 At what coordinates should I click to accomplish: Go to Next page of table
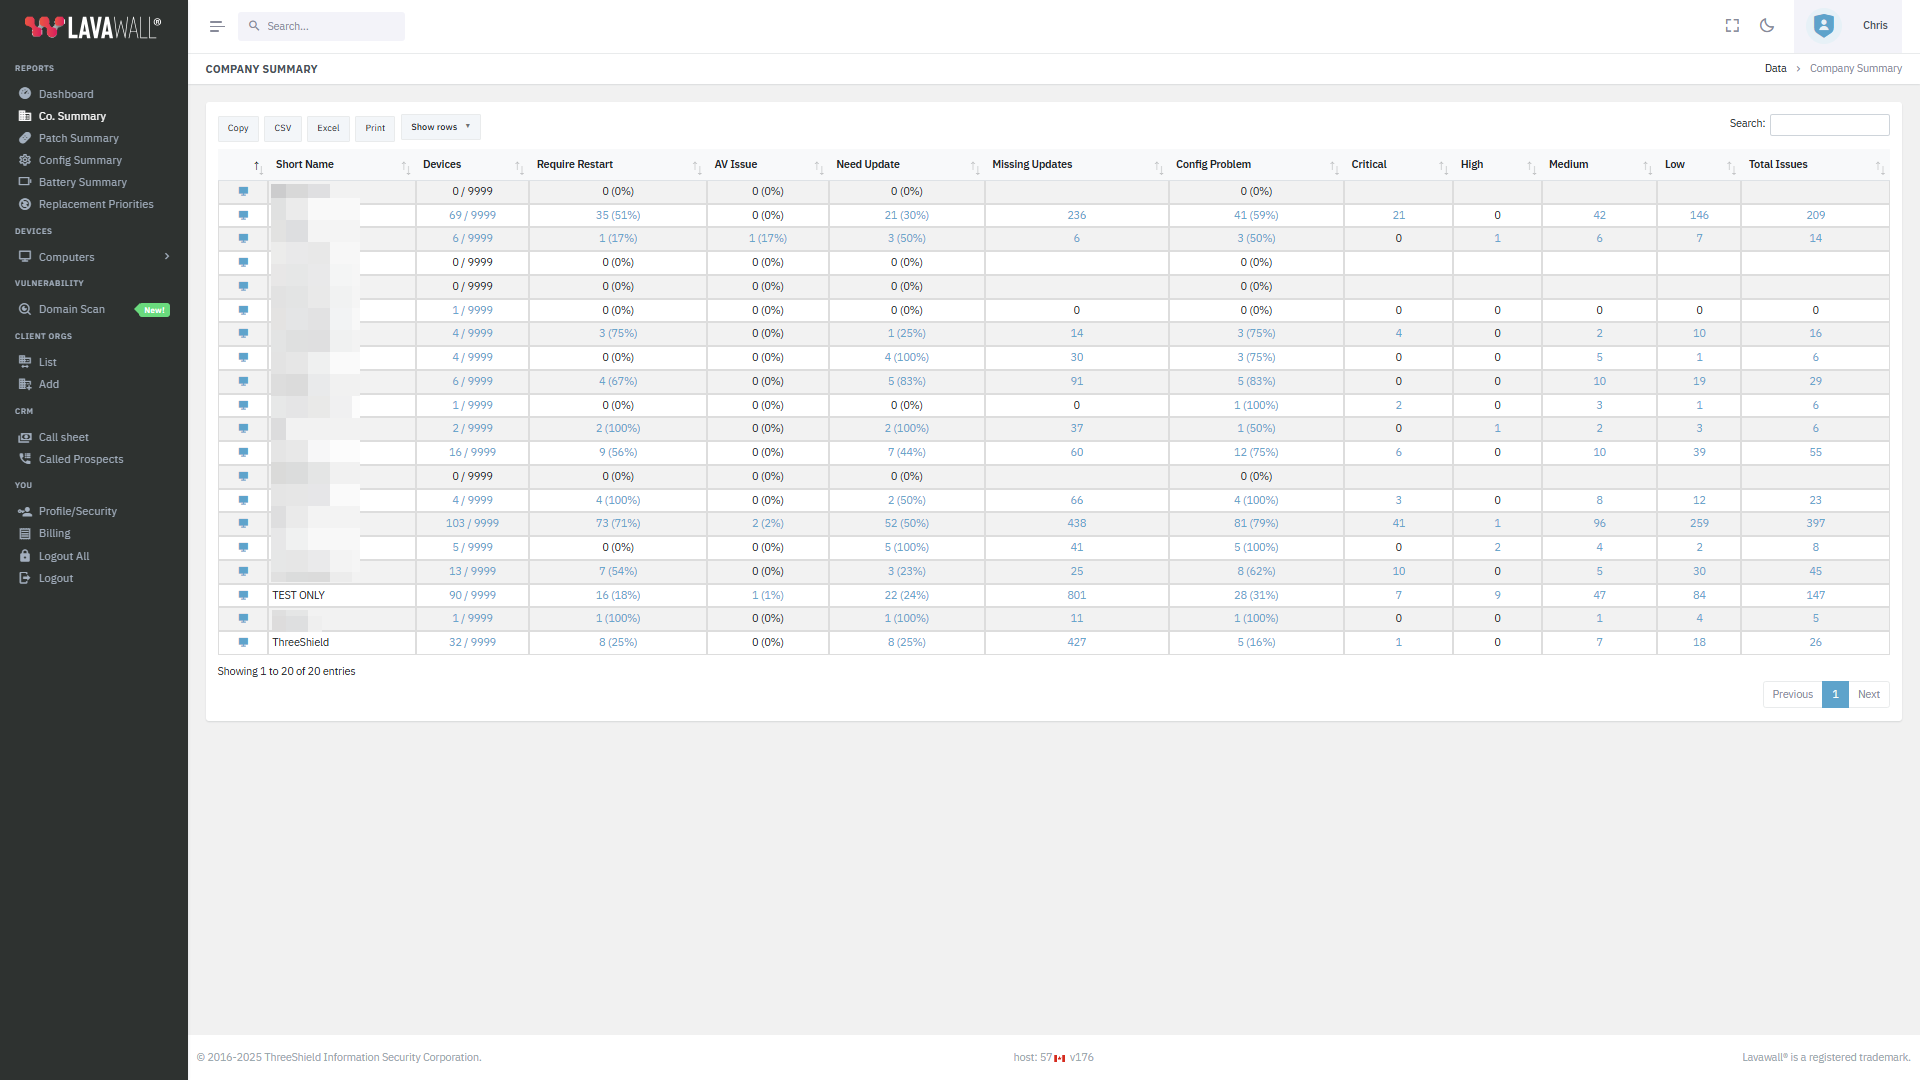click(x=1868, y=694)
